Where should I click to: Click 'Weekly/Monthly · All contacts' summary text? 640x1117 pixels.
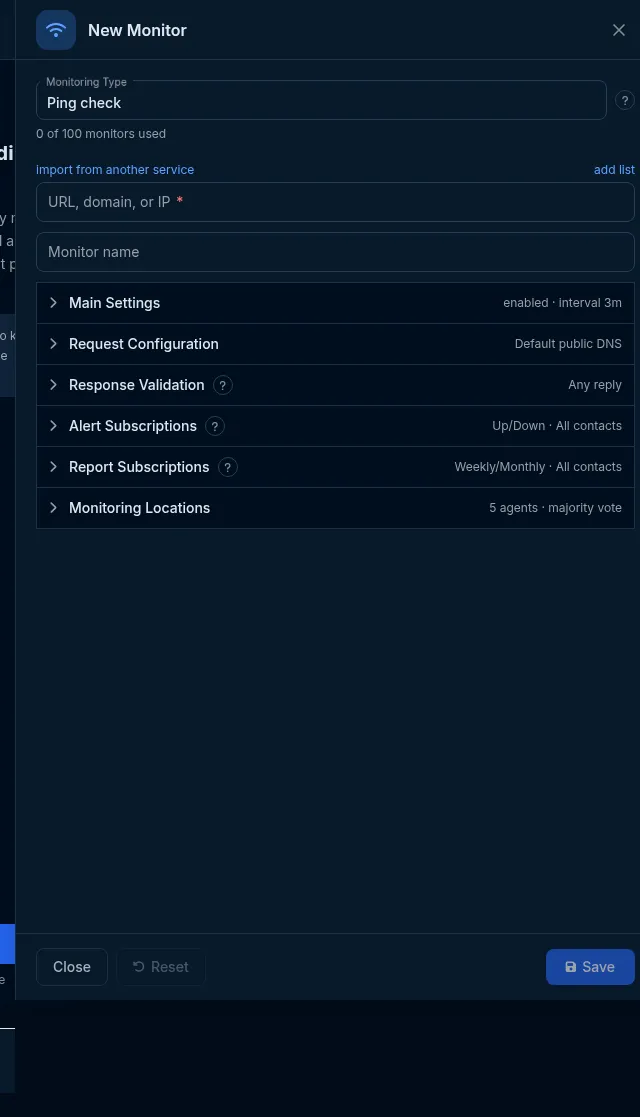538,467
